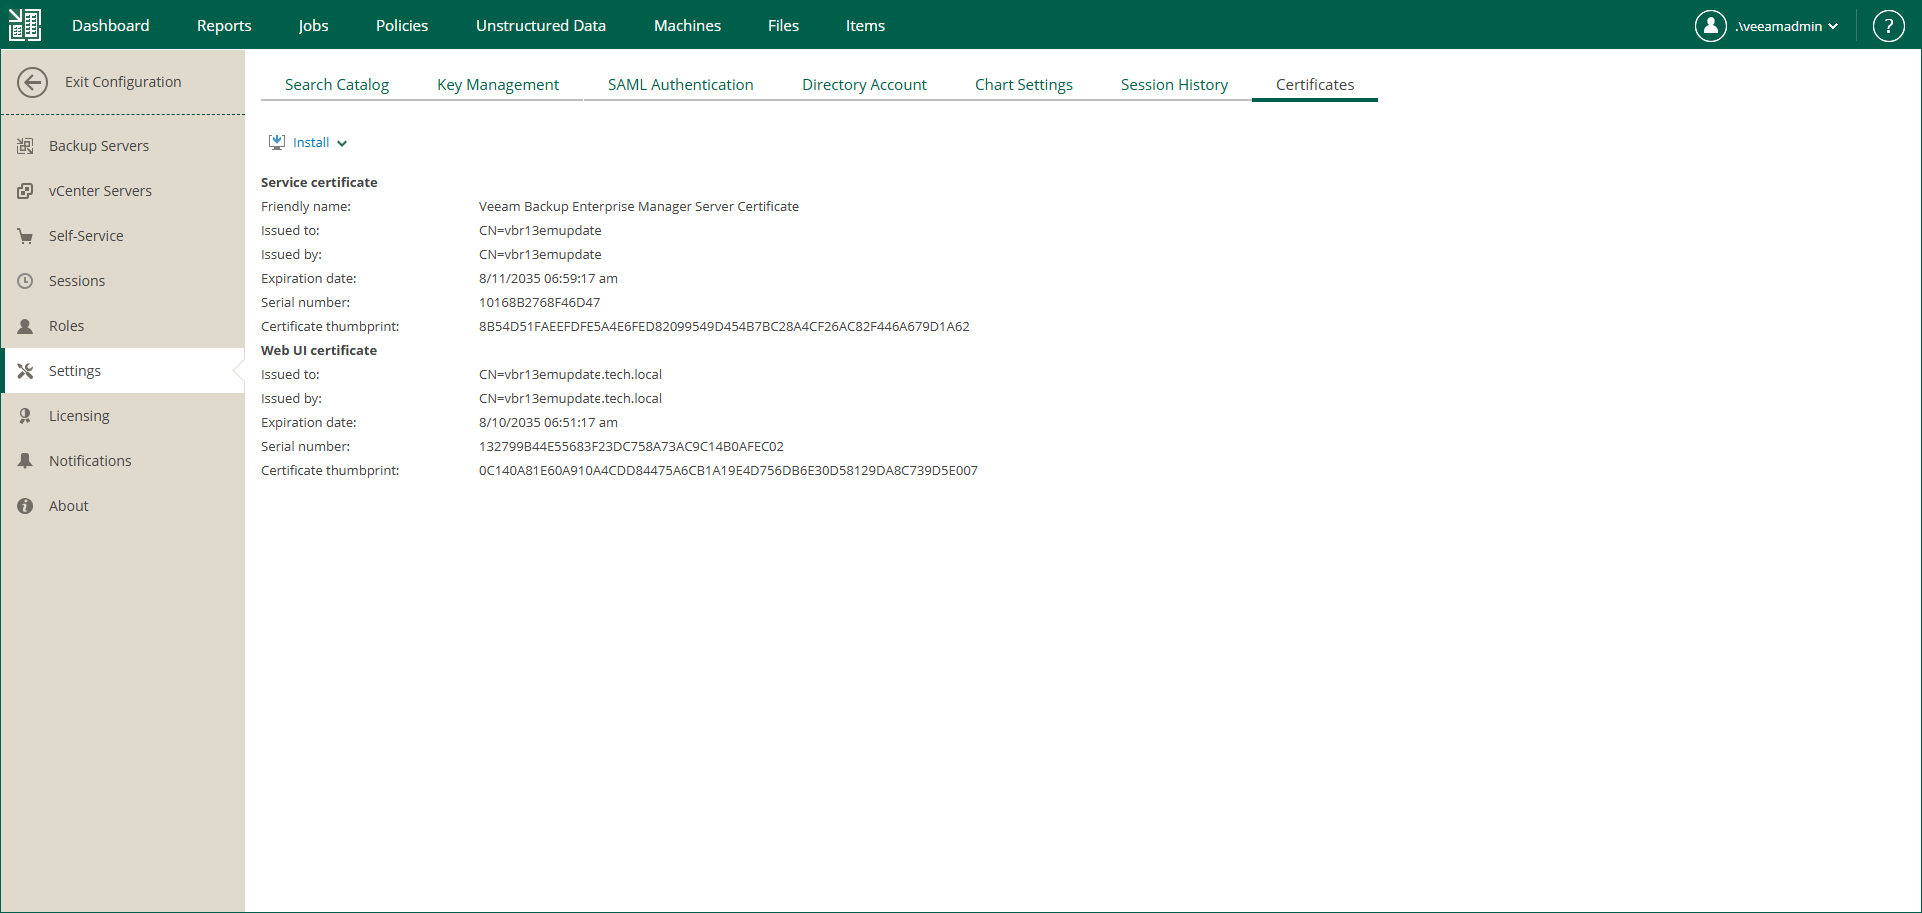This screenshot has height=913, width=1922.
Task: Click the Veeam logo in the top bar
Action: point(24,24)
